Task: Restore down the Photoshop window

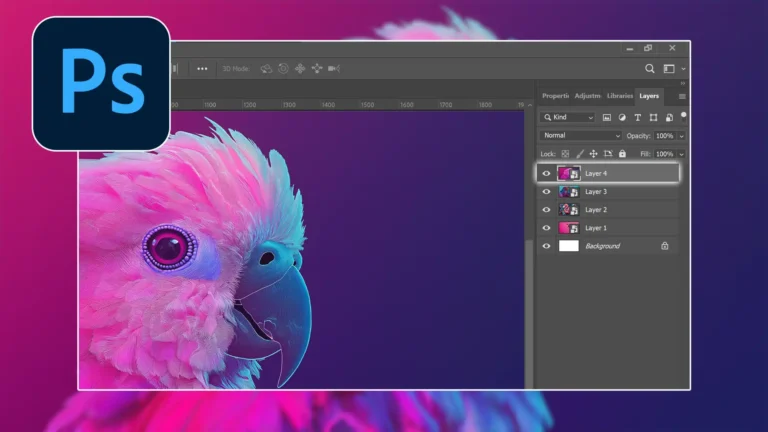Action: click(x=648, y=48)
